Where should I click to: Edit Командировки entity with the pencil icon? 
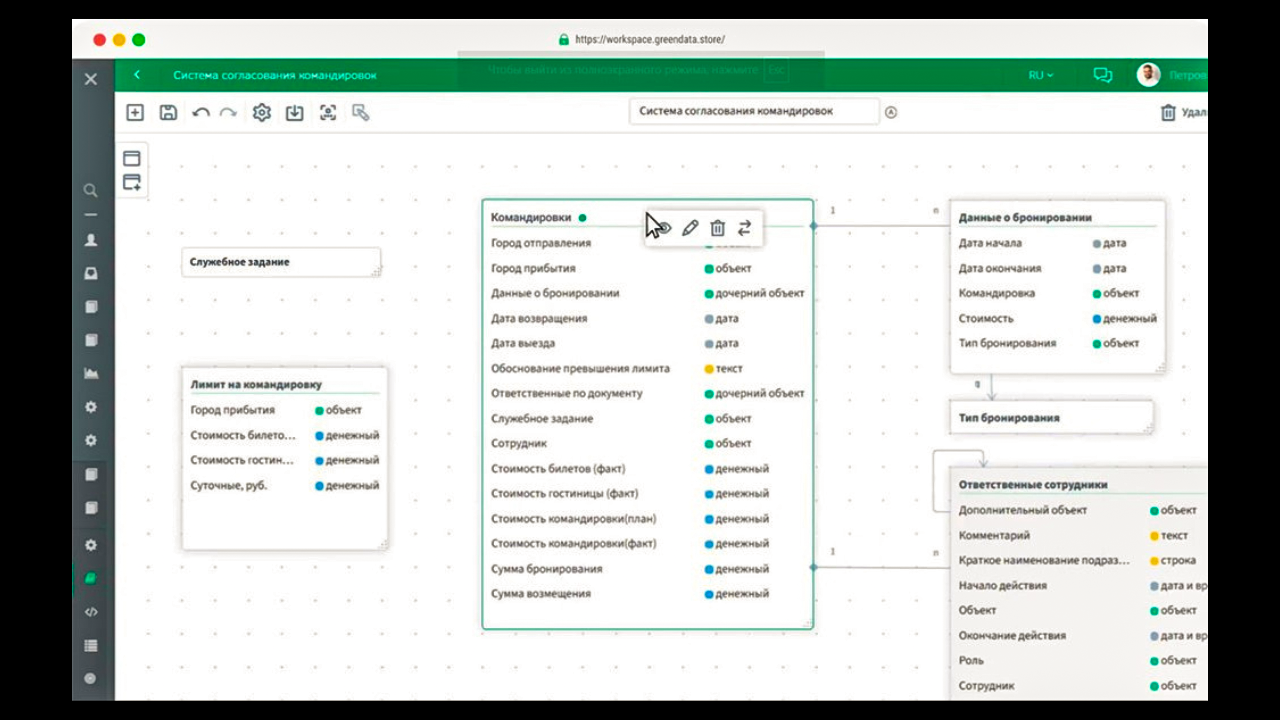(x=690, y=228)
